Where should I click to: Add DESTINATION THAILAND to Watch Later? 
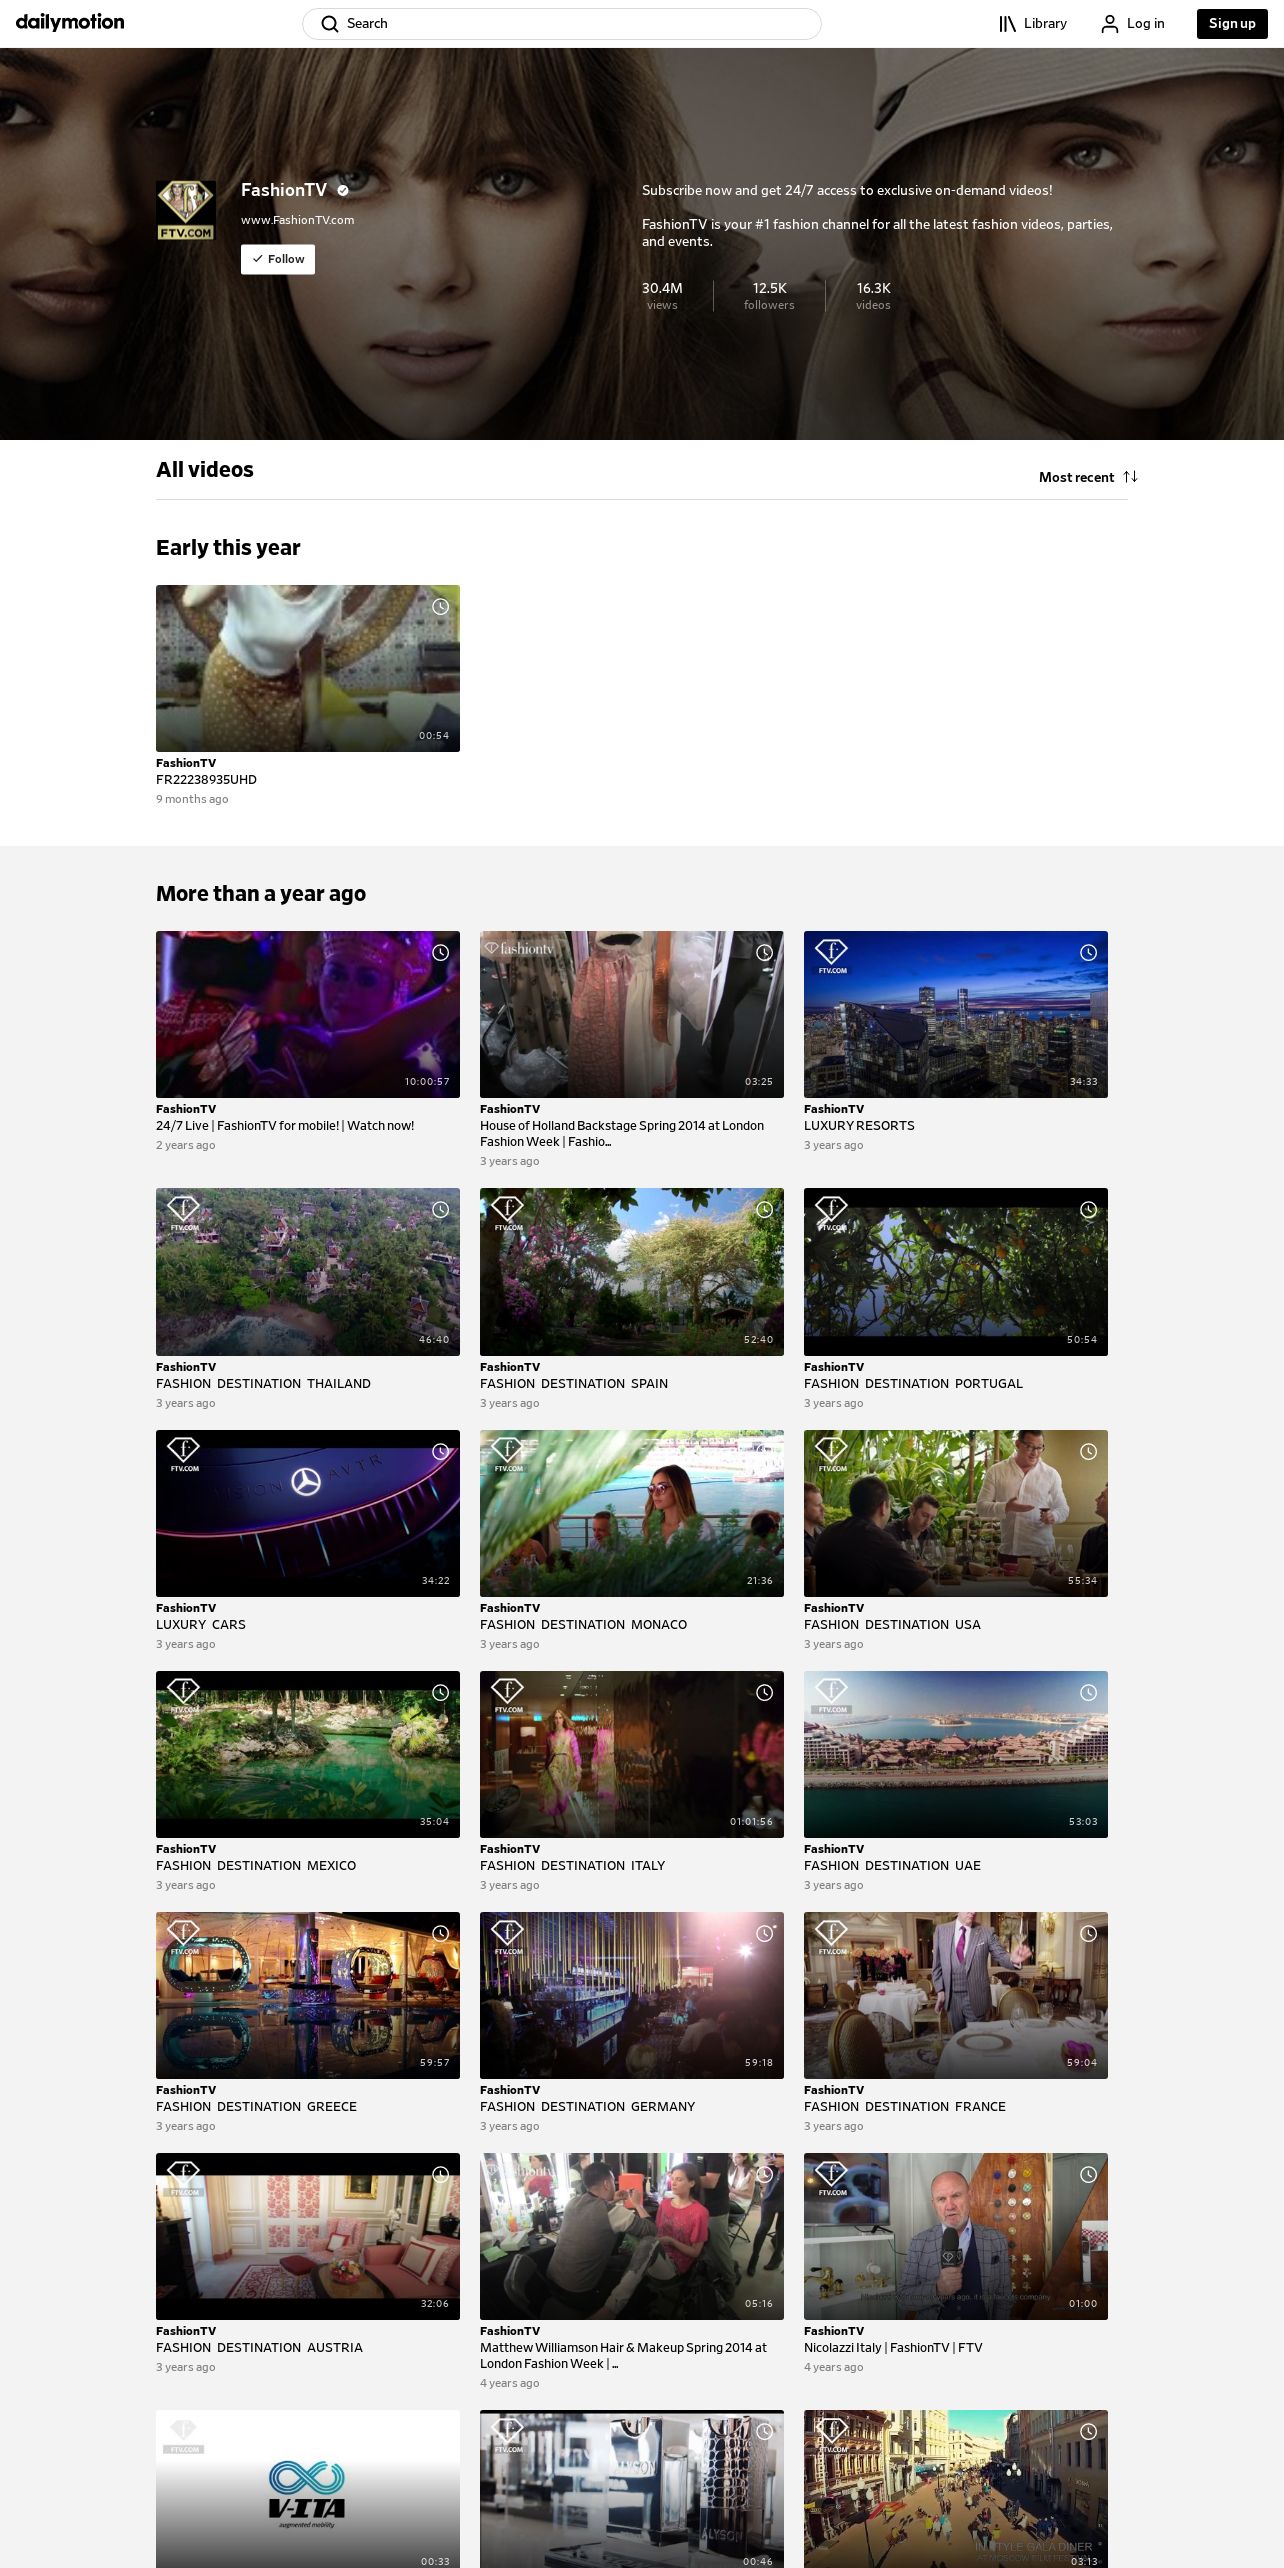(x=440, y=1210)
